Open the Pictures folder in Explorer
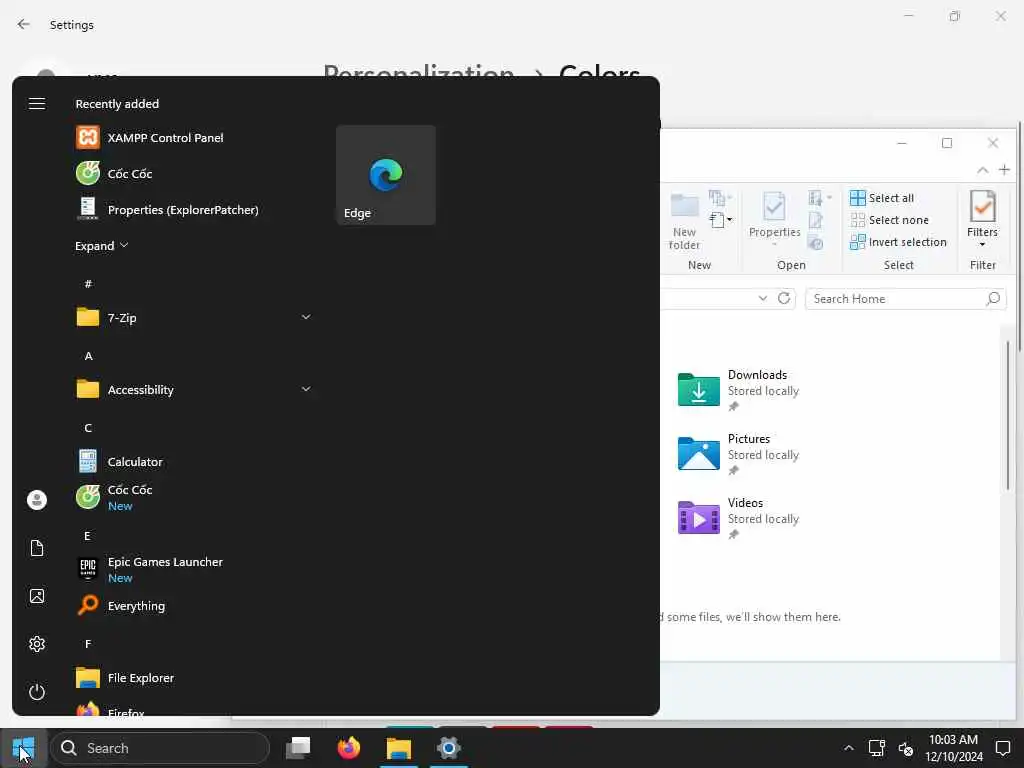 [x=738, y=454]
